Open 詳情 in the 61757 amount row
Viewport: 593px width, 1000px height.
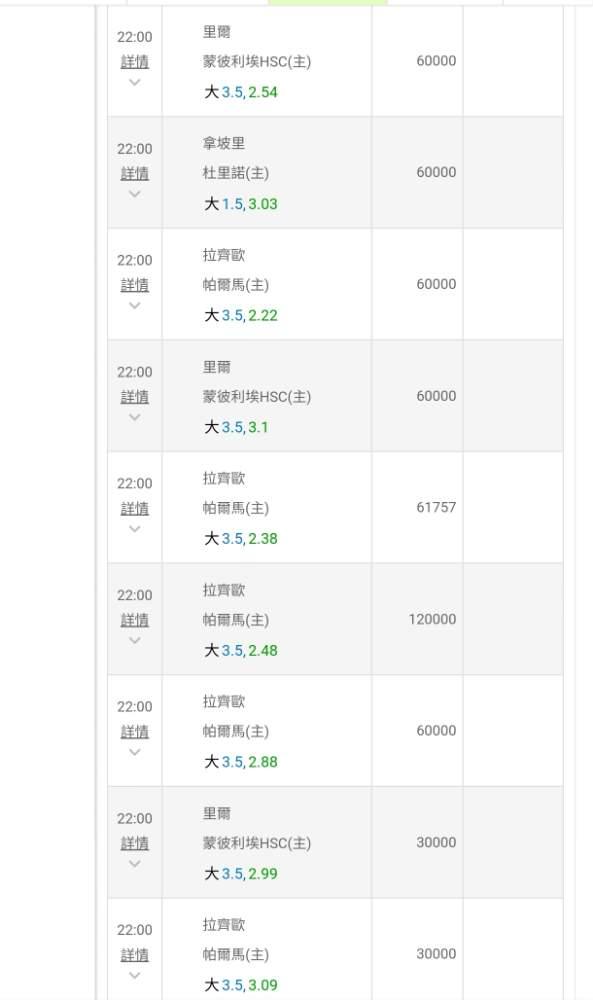click(x=135, y=508)
